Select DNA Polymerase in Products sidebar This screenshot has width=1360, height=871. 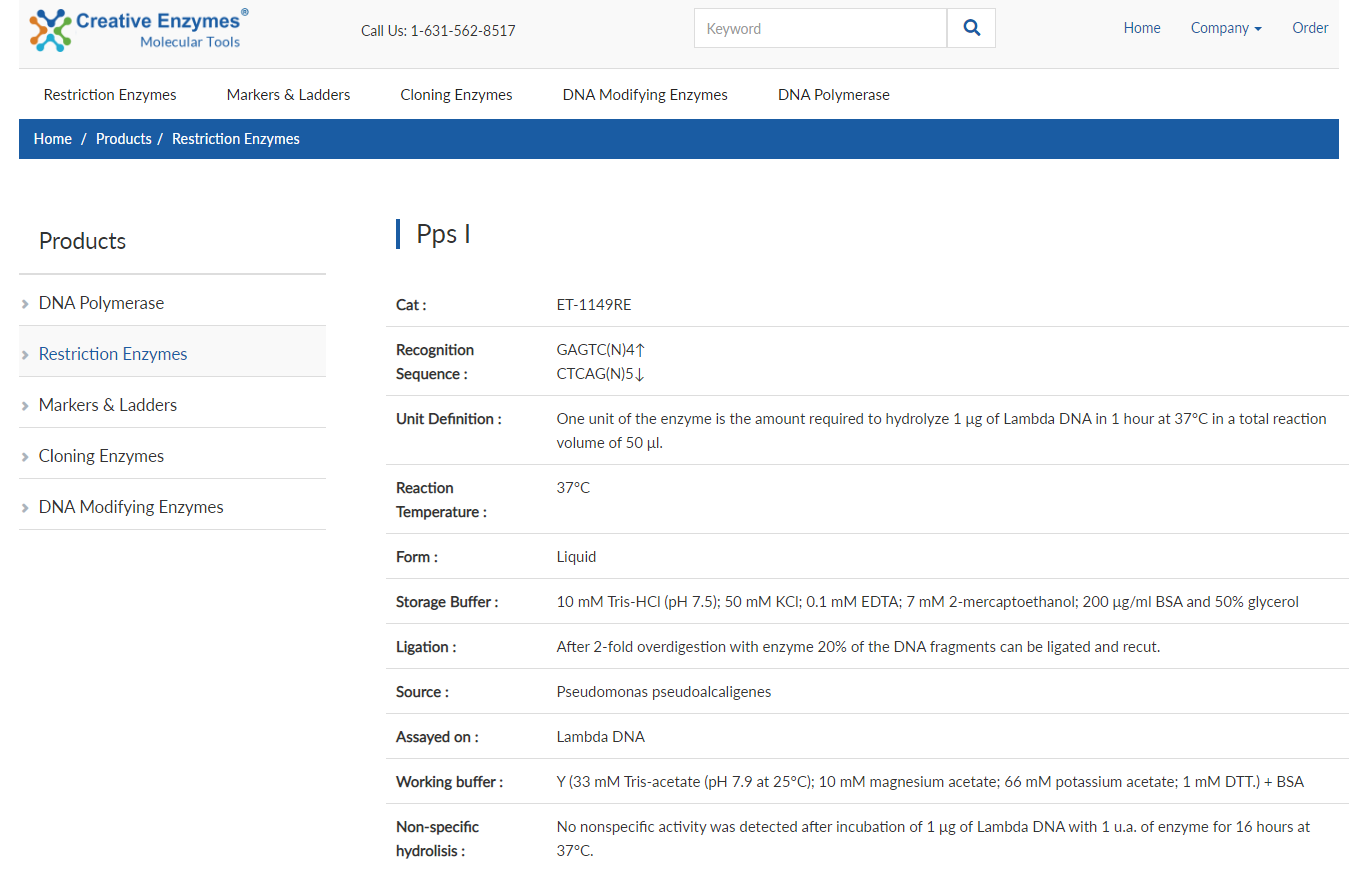(x=101, y=303)
